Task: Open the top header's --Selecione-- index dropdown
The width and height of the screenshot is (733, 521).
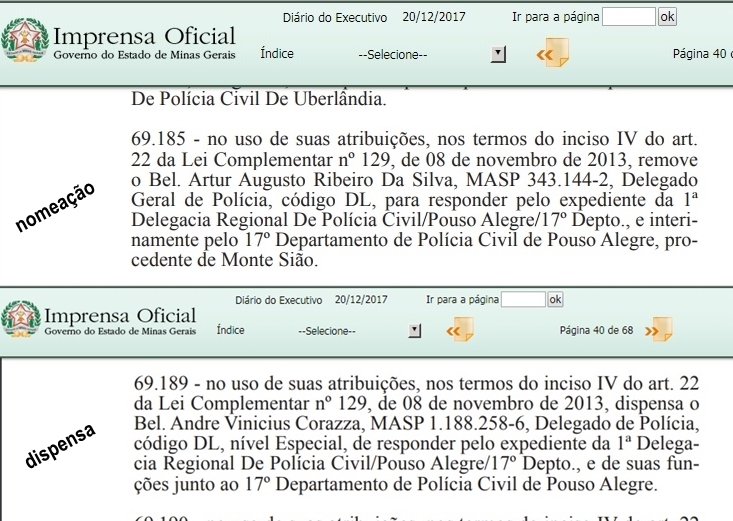Action: tap(392, 54)
